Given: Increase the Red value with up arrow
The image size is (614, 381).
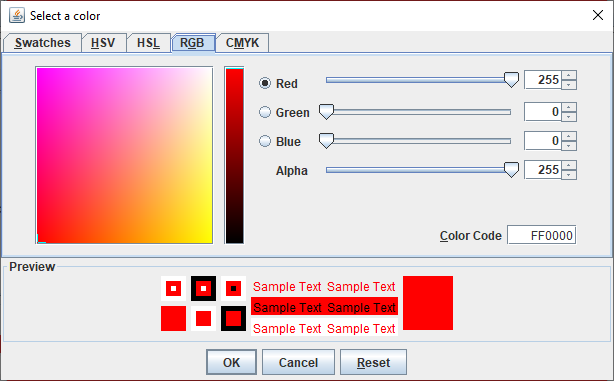Looking at the screenshot, I should [569, 75].
